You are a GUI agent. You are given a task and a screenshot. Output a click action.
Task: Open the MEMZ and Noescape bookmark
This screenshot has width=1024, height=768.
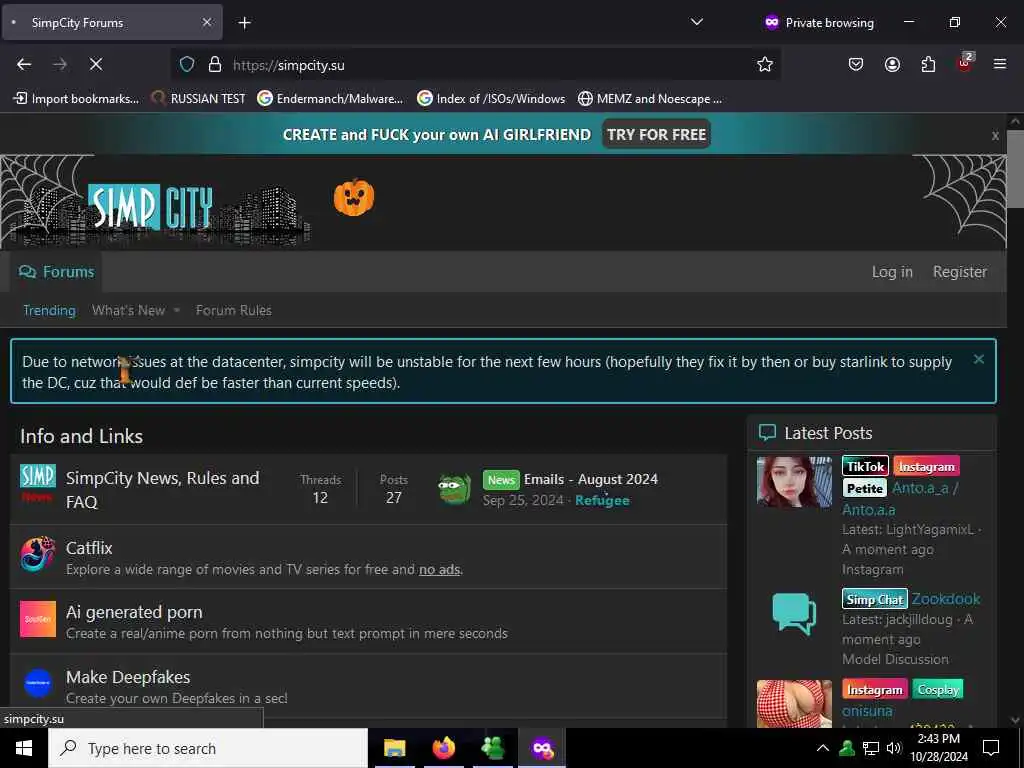[x=650, y=99]
